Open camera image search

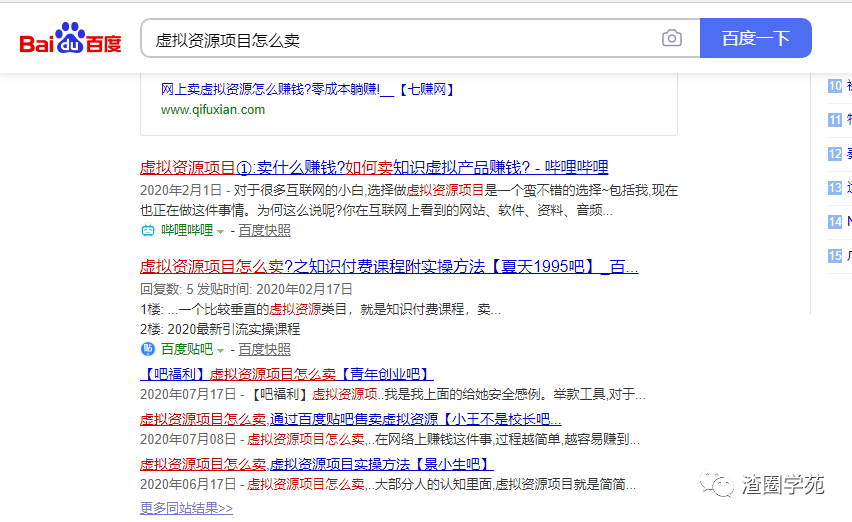672,38
